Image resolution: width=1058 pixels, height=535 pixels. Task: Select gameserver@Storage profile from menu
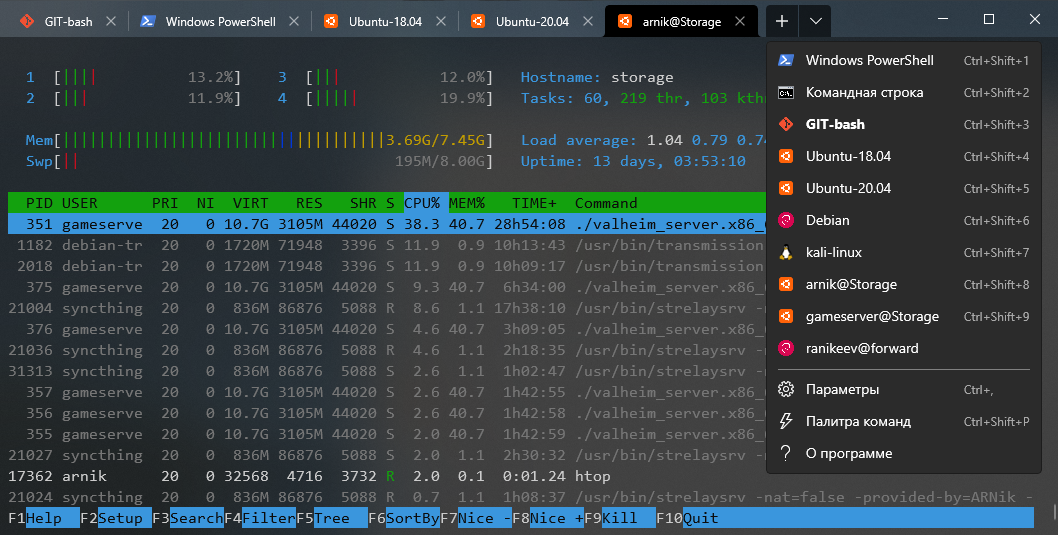click(x=872, y=316)
